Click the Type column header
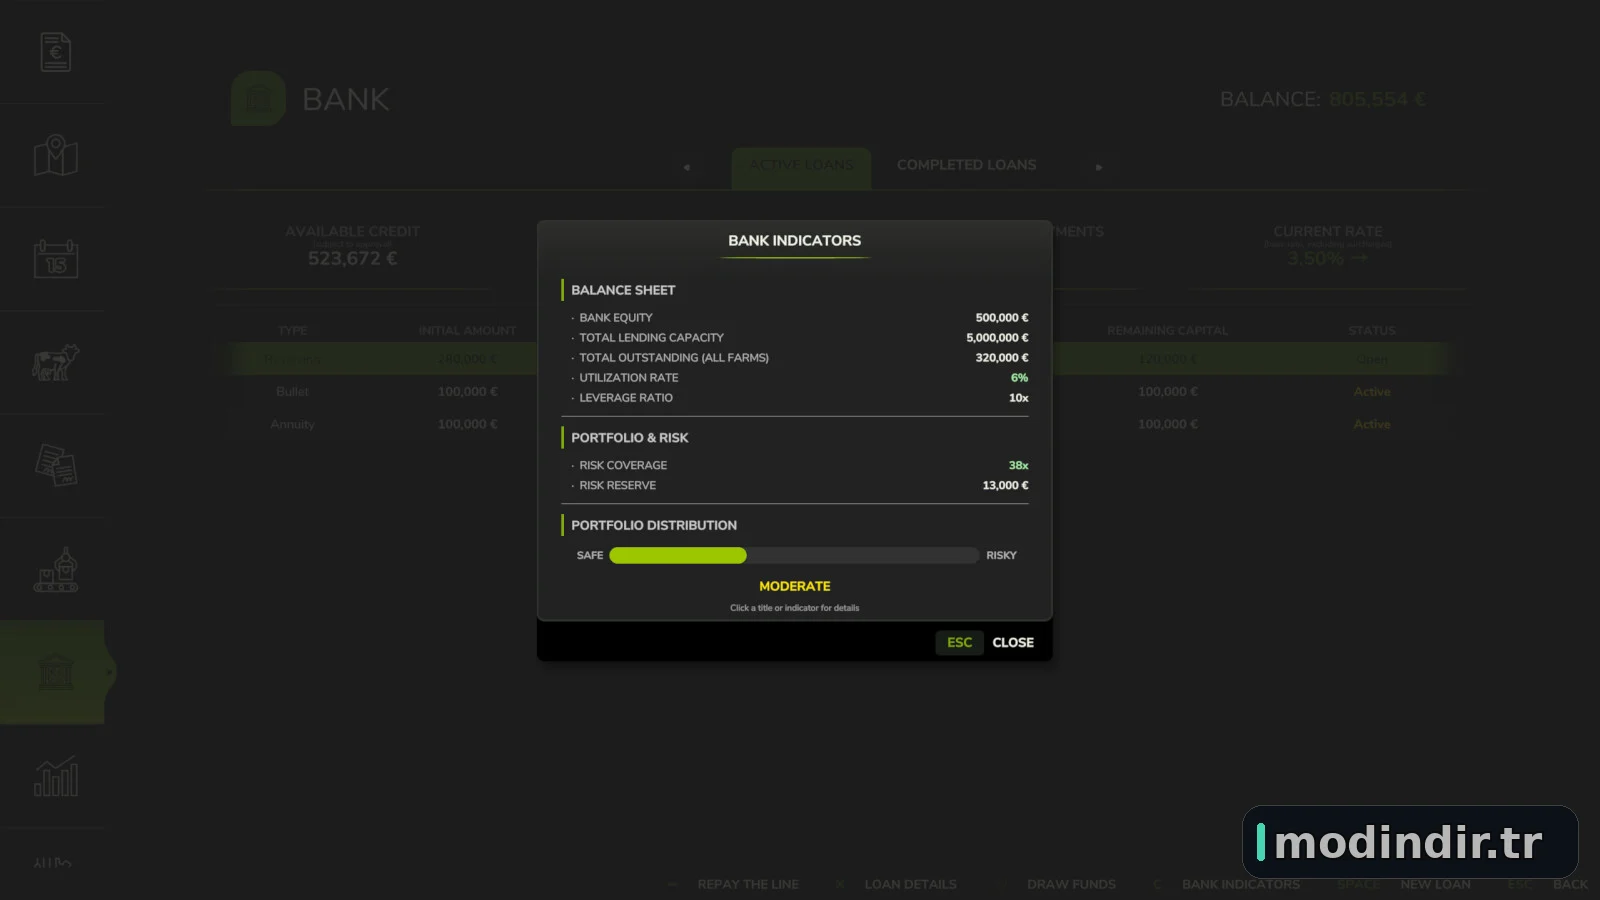Image resolution: width=1600 pixels, height=900 pixels. (x=292, y=330)
